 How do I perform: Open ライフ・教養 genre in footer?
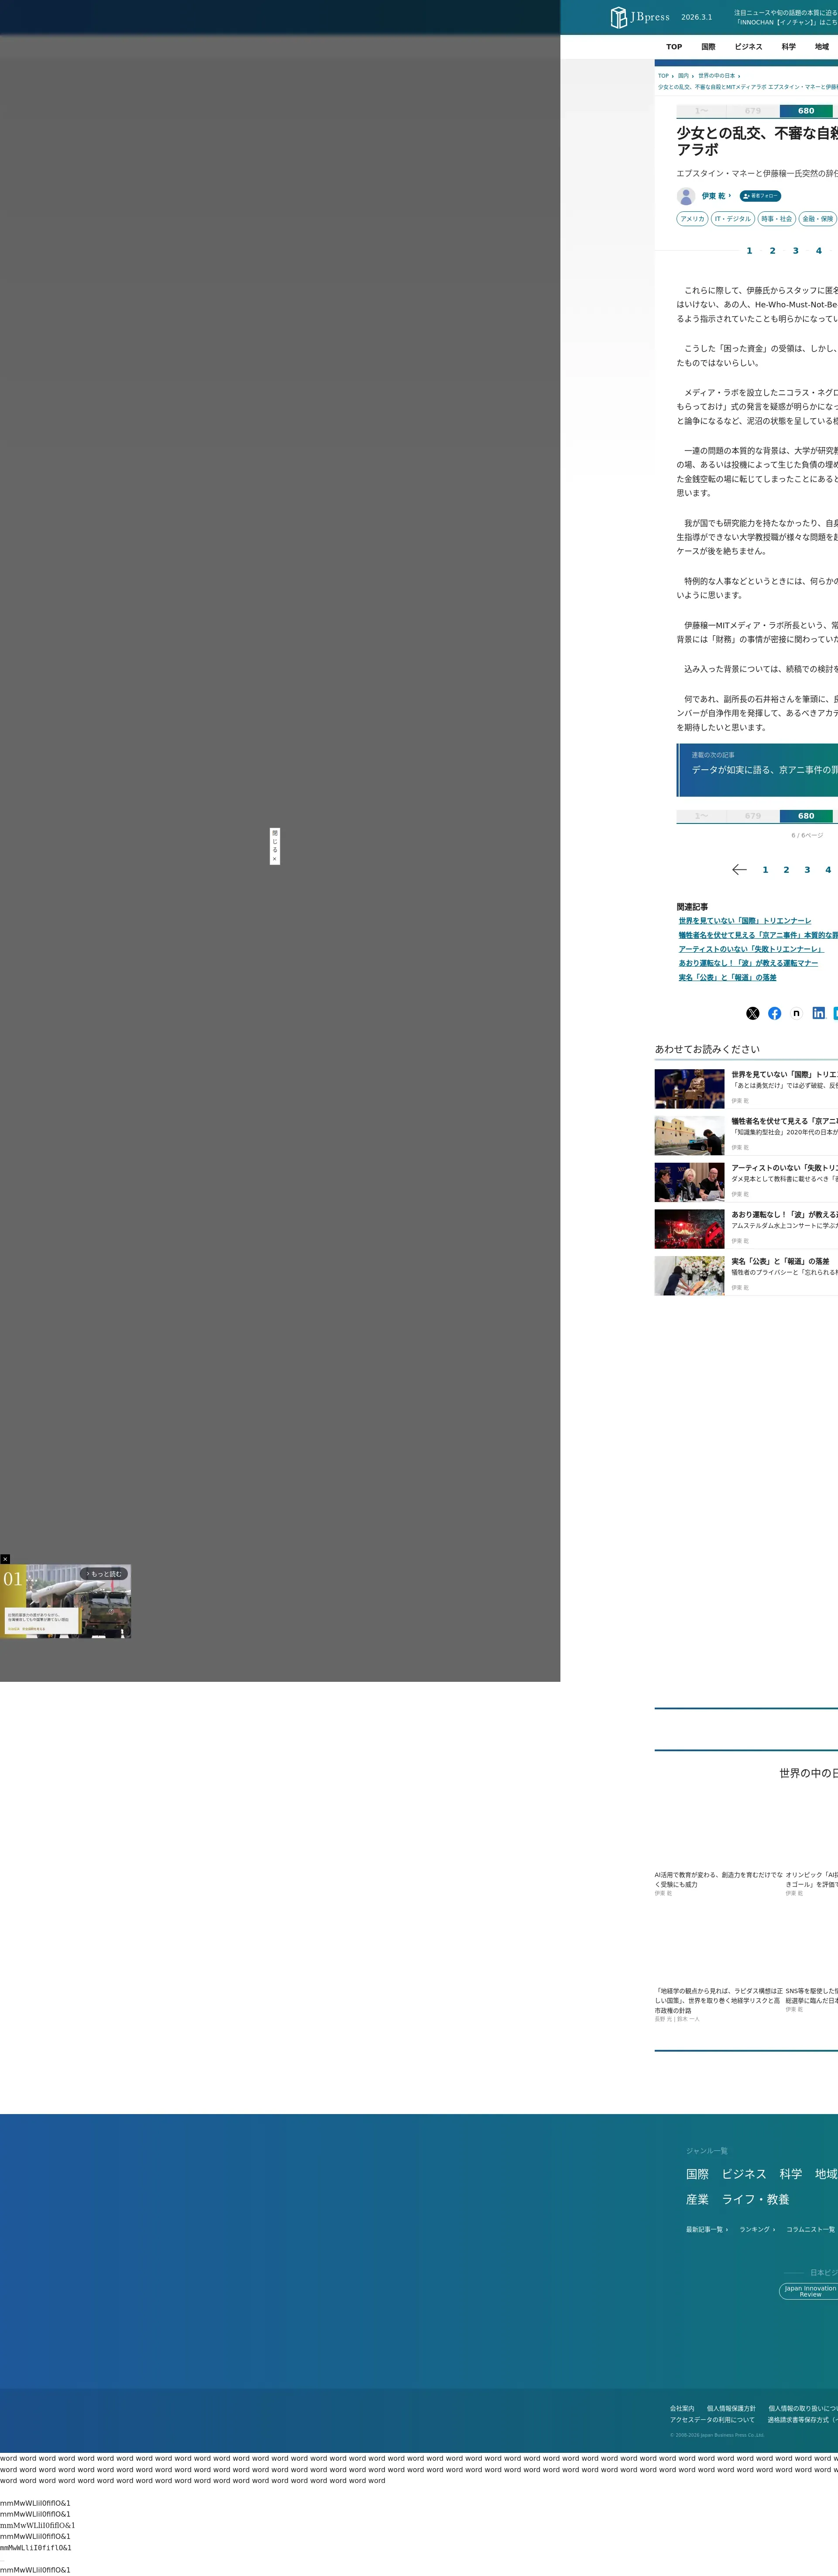click(755, 2199)
